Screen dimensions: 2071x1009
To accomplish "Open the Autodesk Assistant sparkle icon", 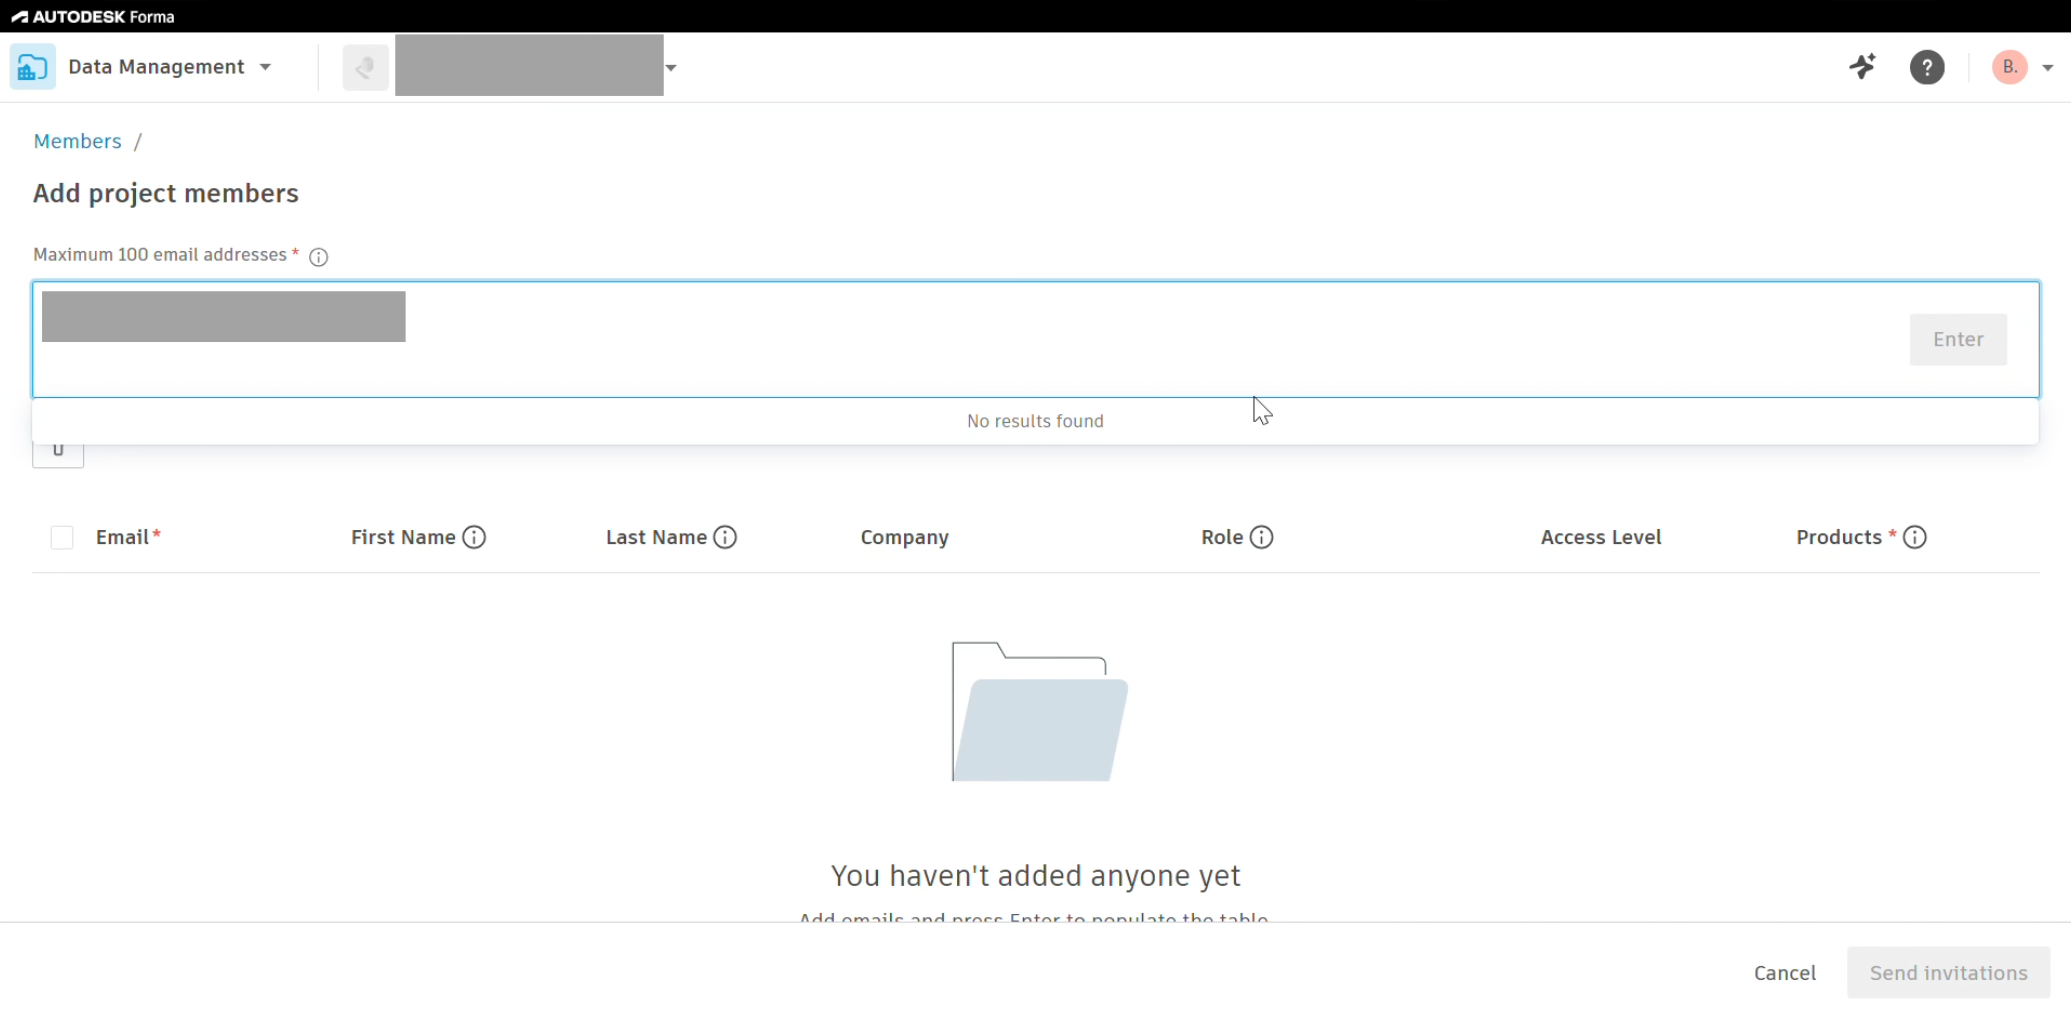I will pos(1862,67).
